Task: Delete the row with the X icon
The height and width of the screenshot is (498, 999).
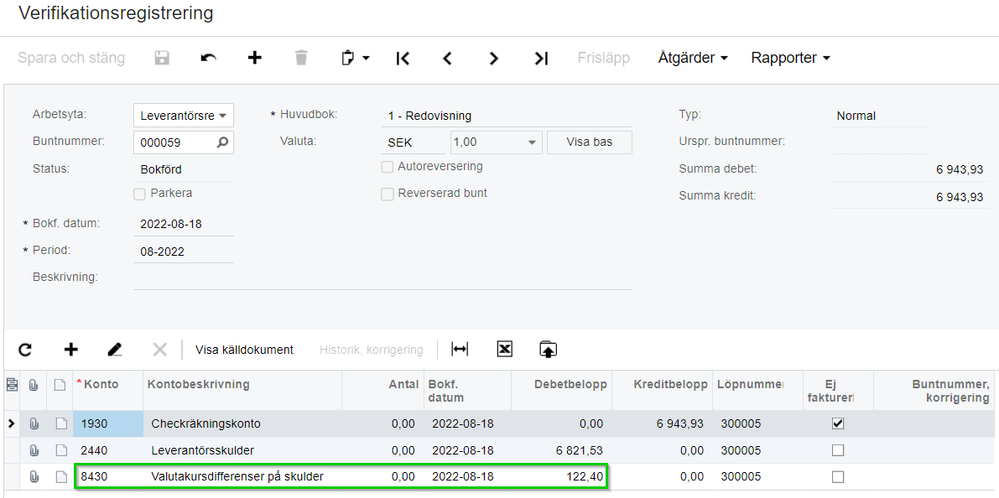Action: click(x=160, y=350)
